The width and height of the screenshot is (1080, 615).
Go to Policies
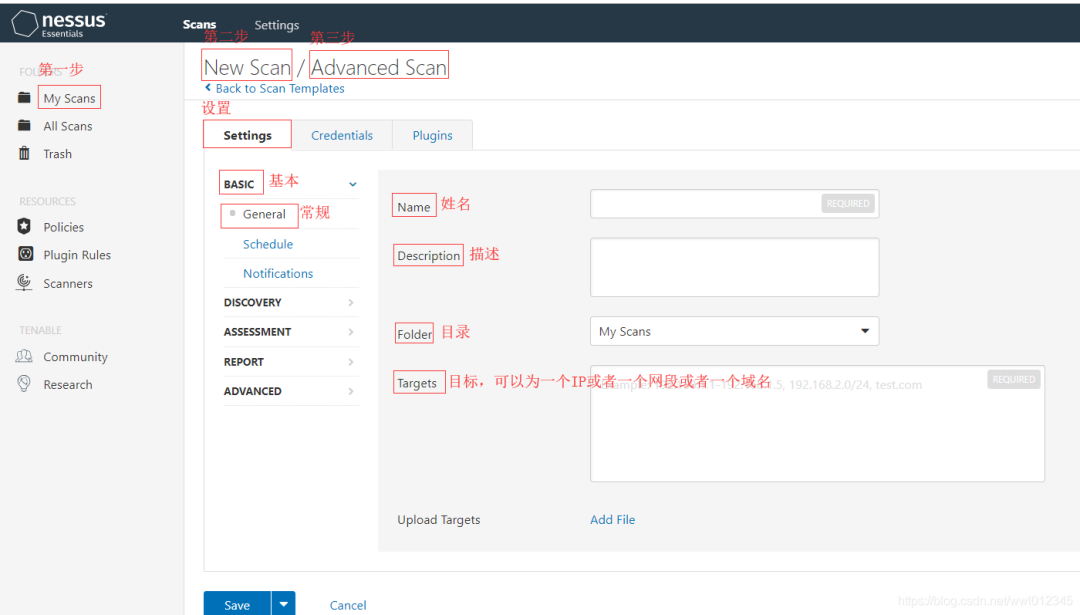point(63,227)
